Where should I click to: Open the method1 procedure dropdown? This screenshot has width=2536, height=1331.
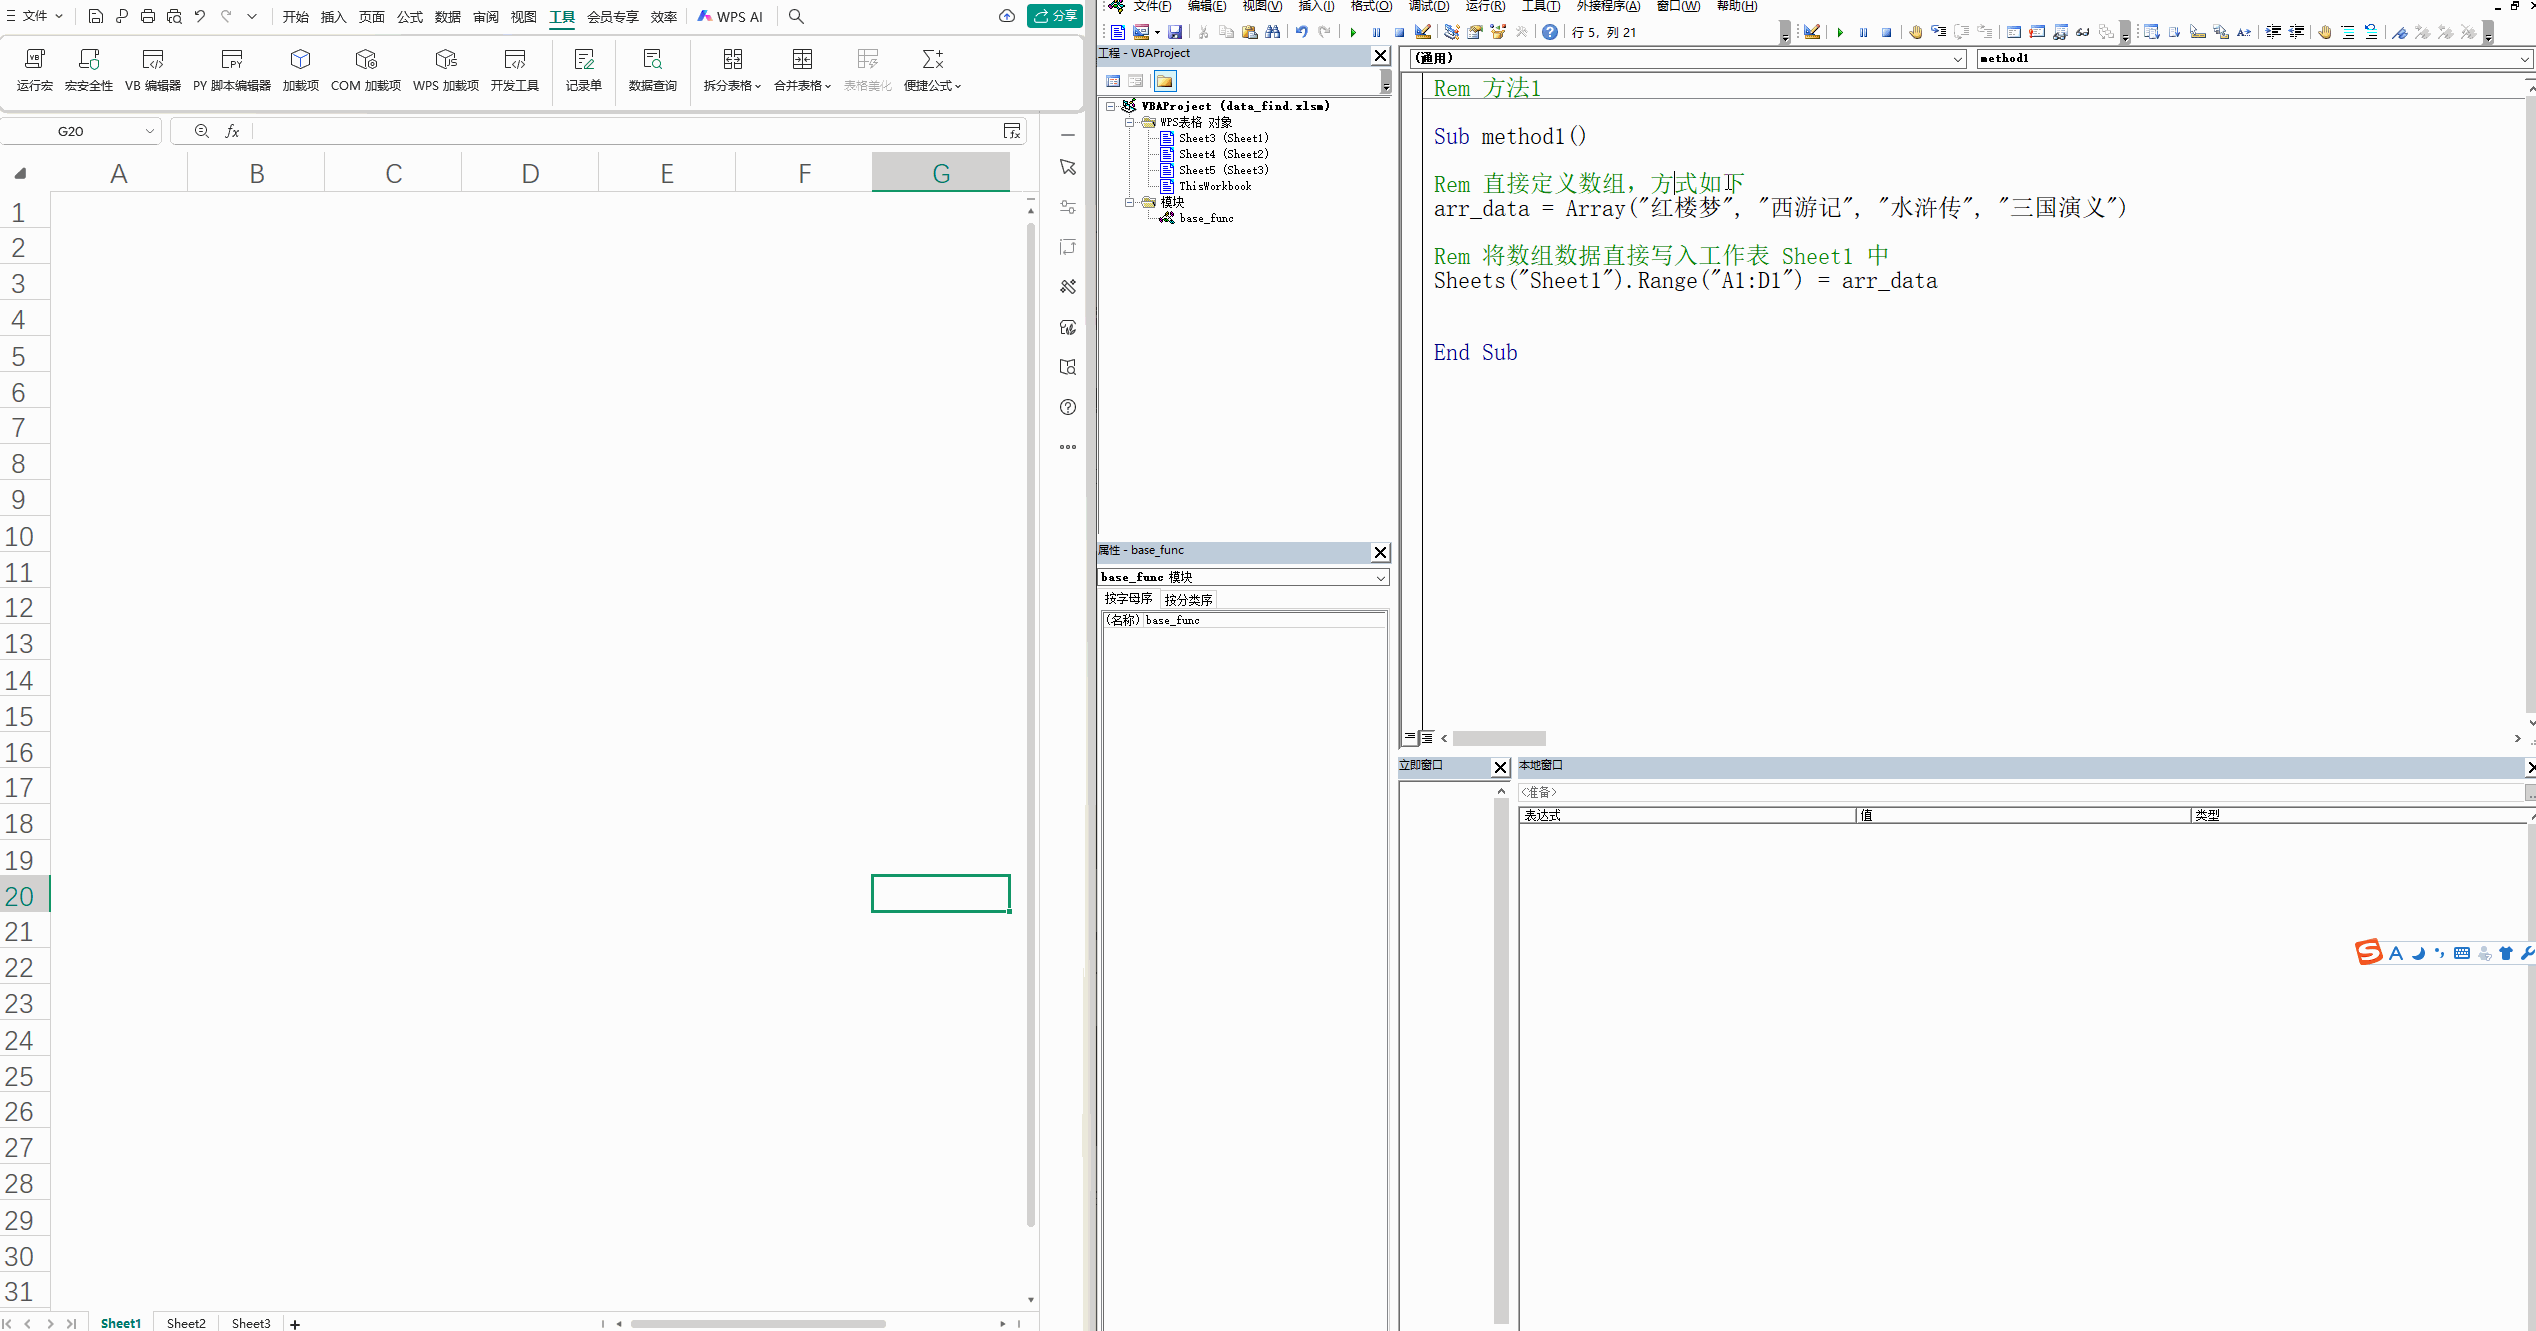[2523, 59]
